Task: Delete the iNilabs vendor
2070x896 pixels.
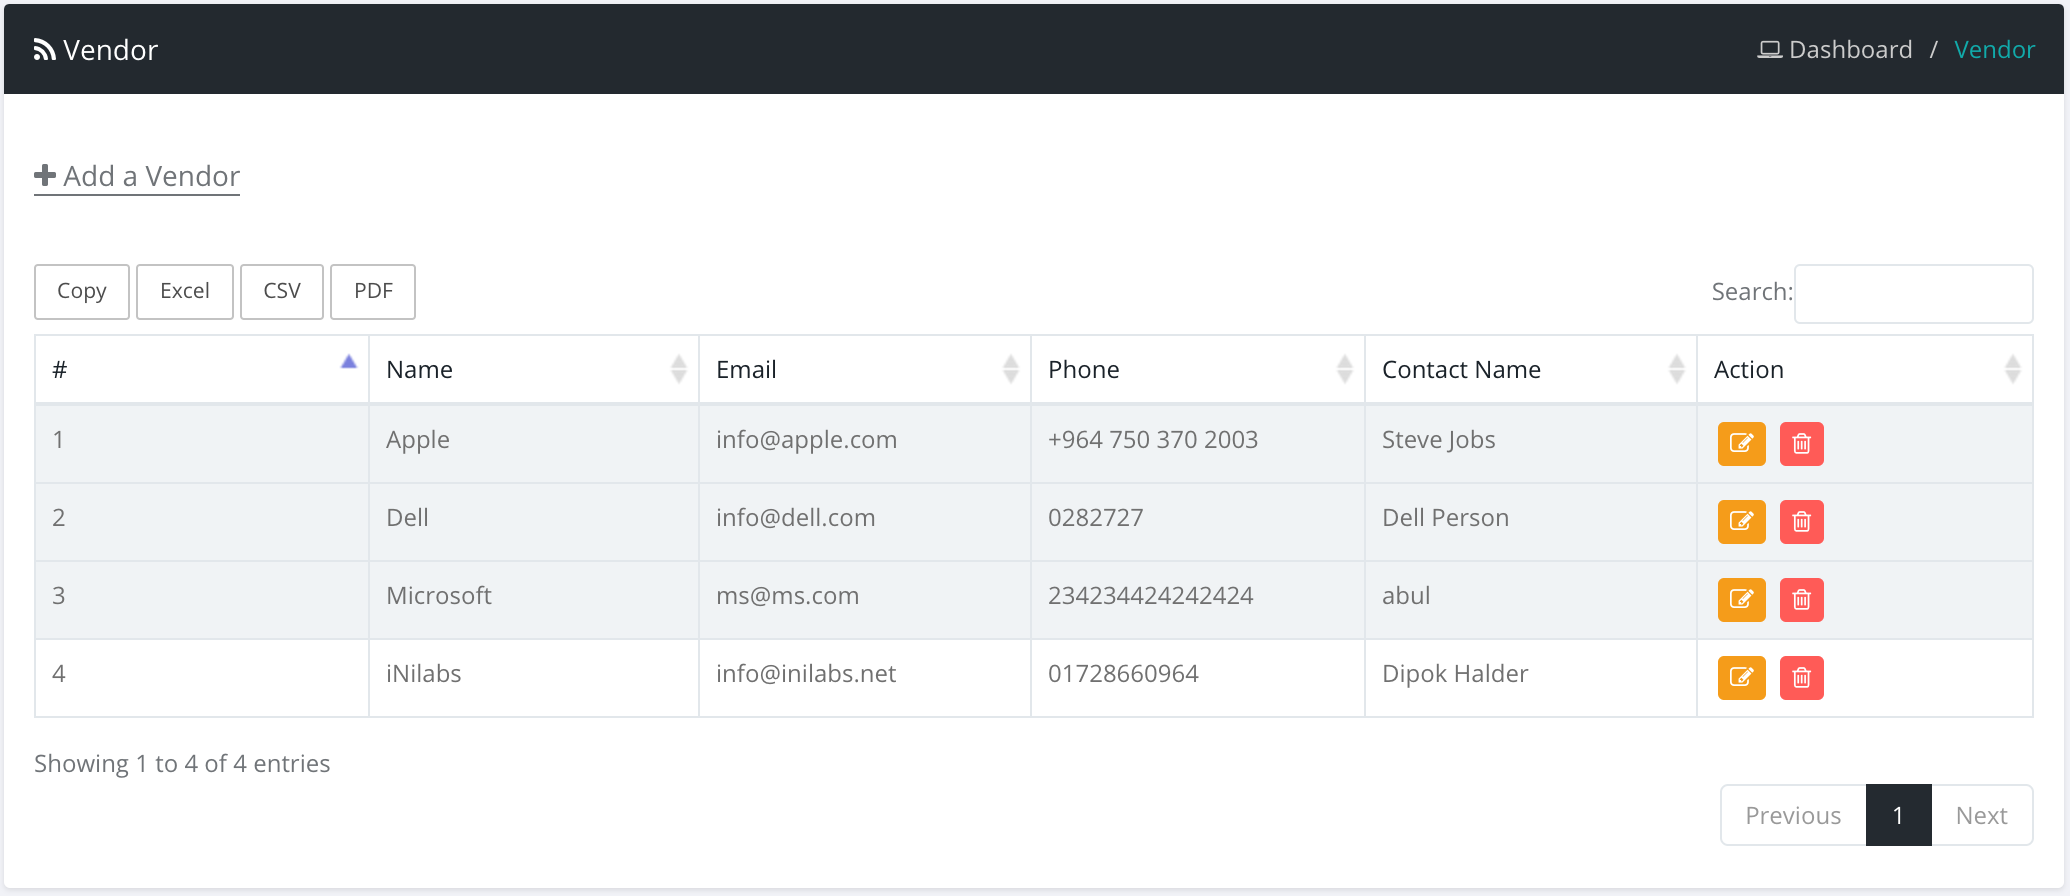Action: coord(1801,678)
